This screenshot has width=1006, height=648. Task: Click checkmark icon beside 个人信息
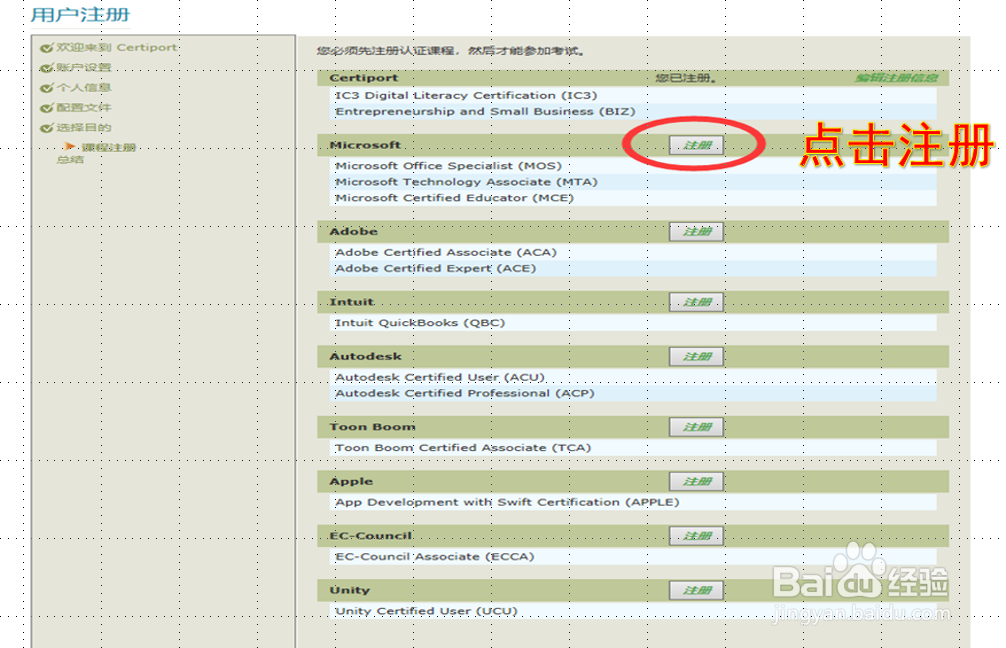point(47,88)
